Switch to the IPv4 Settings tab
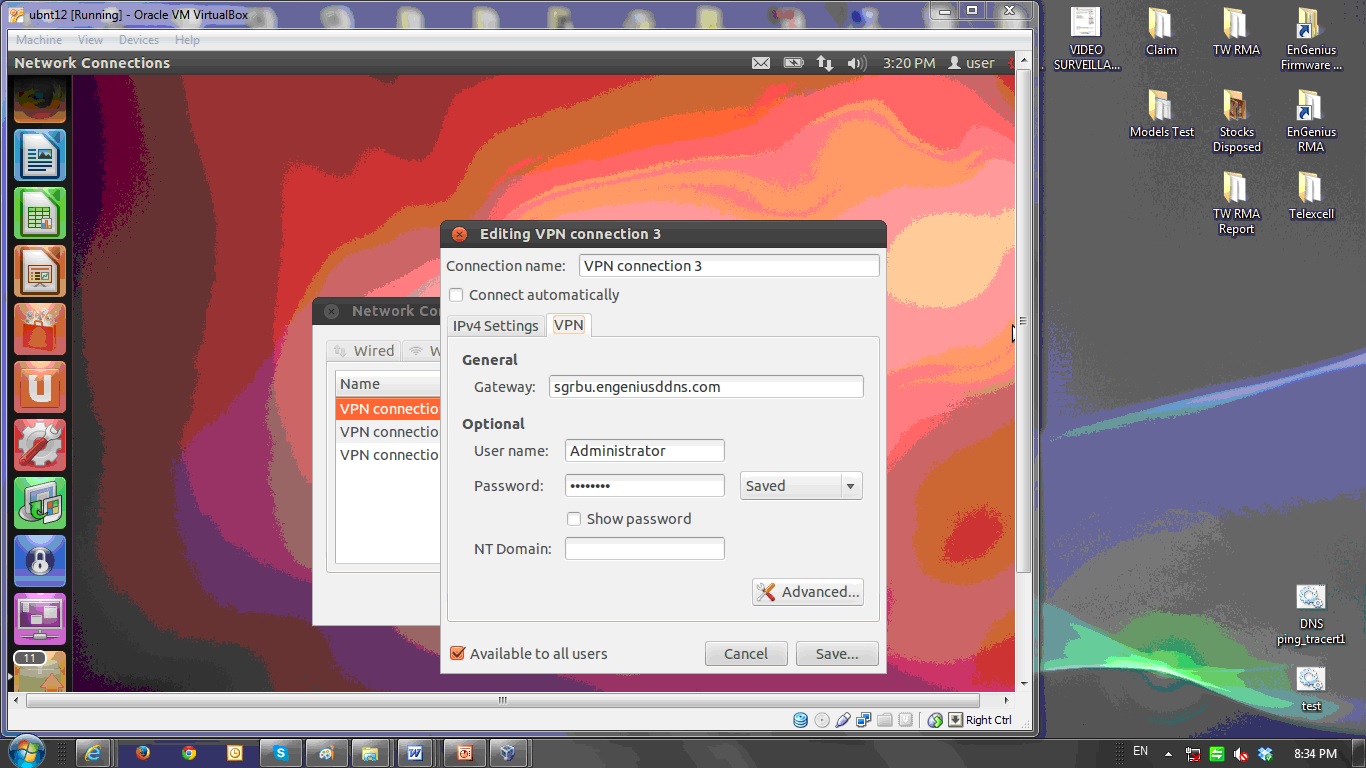 tap(496, 326)
